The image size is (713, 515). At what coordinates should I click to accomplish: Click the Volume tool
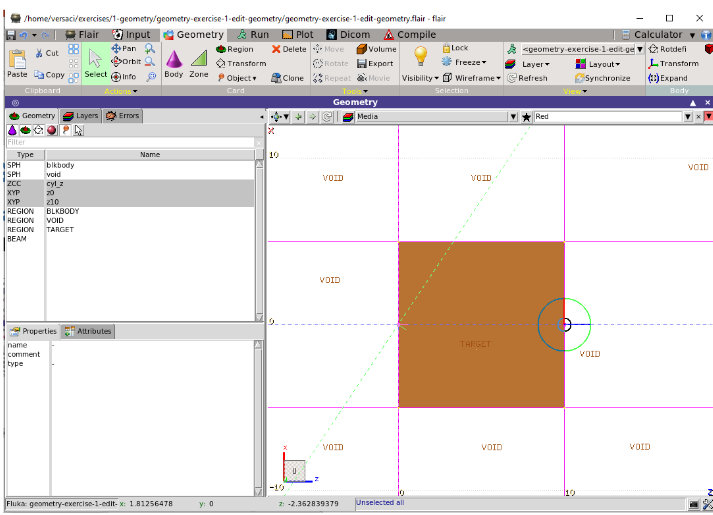(377, 49)
